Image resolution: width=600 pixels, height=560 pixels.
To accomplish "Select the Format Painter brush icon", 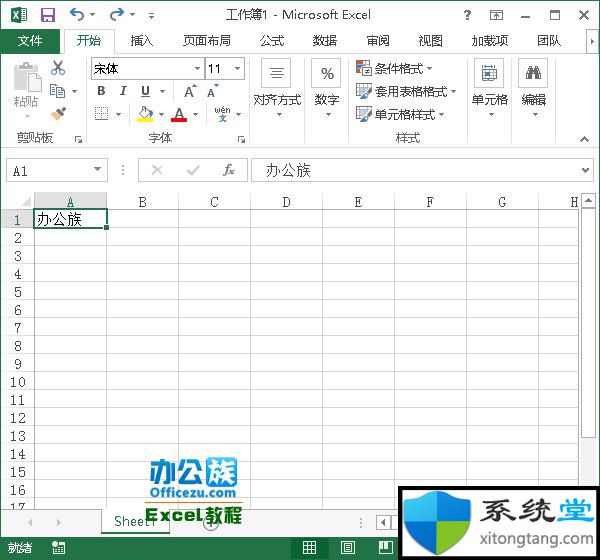I will [58, 114].
